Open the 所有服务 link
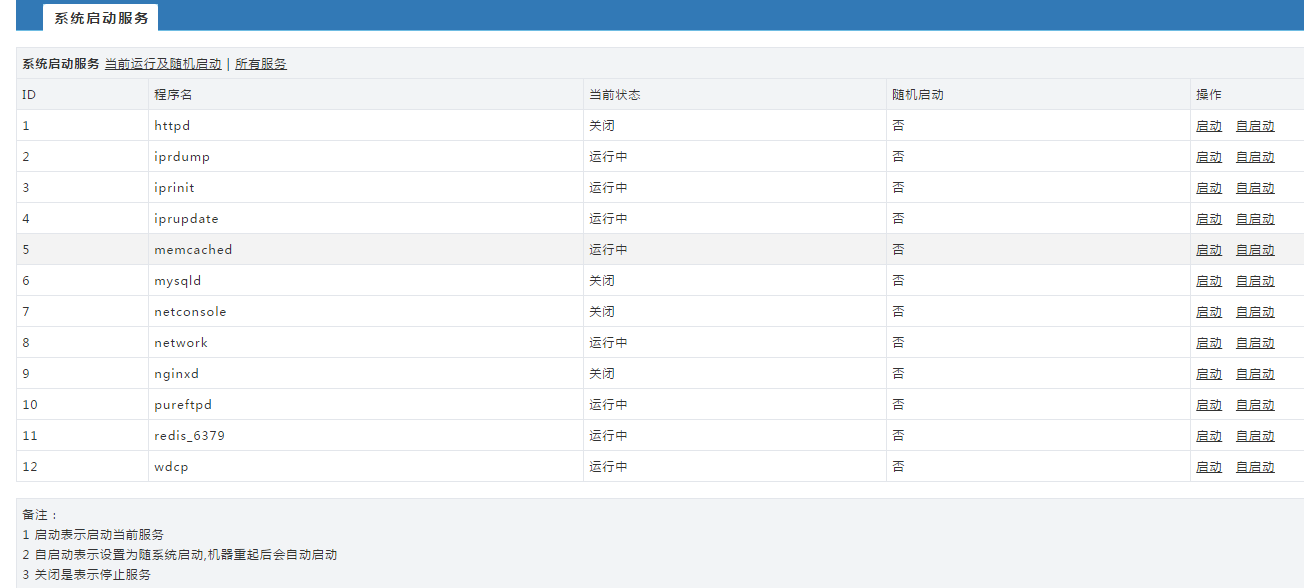The width and height of the screenshot is (1304, 588). click(x=261, y=64)
